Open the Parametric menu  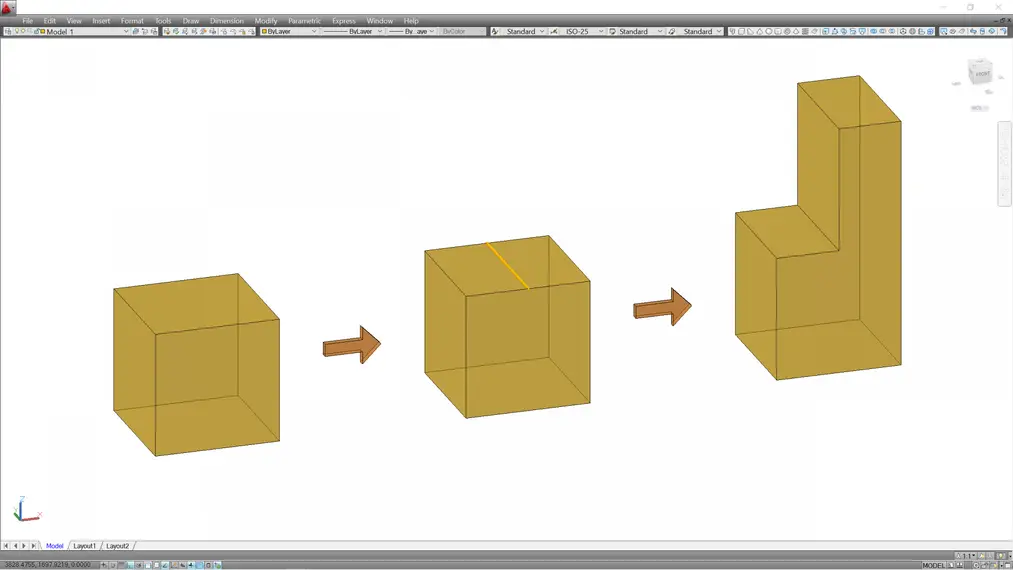(304, 20)
